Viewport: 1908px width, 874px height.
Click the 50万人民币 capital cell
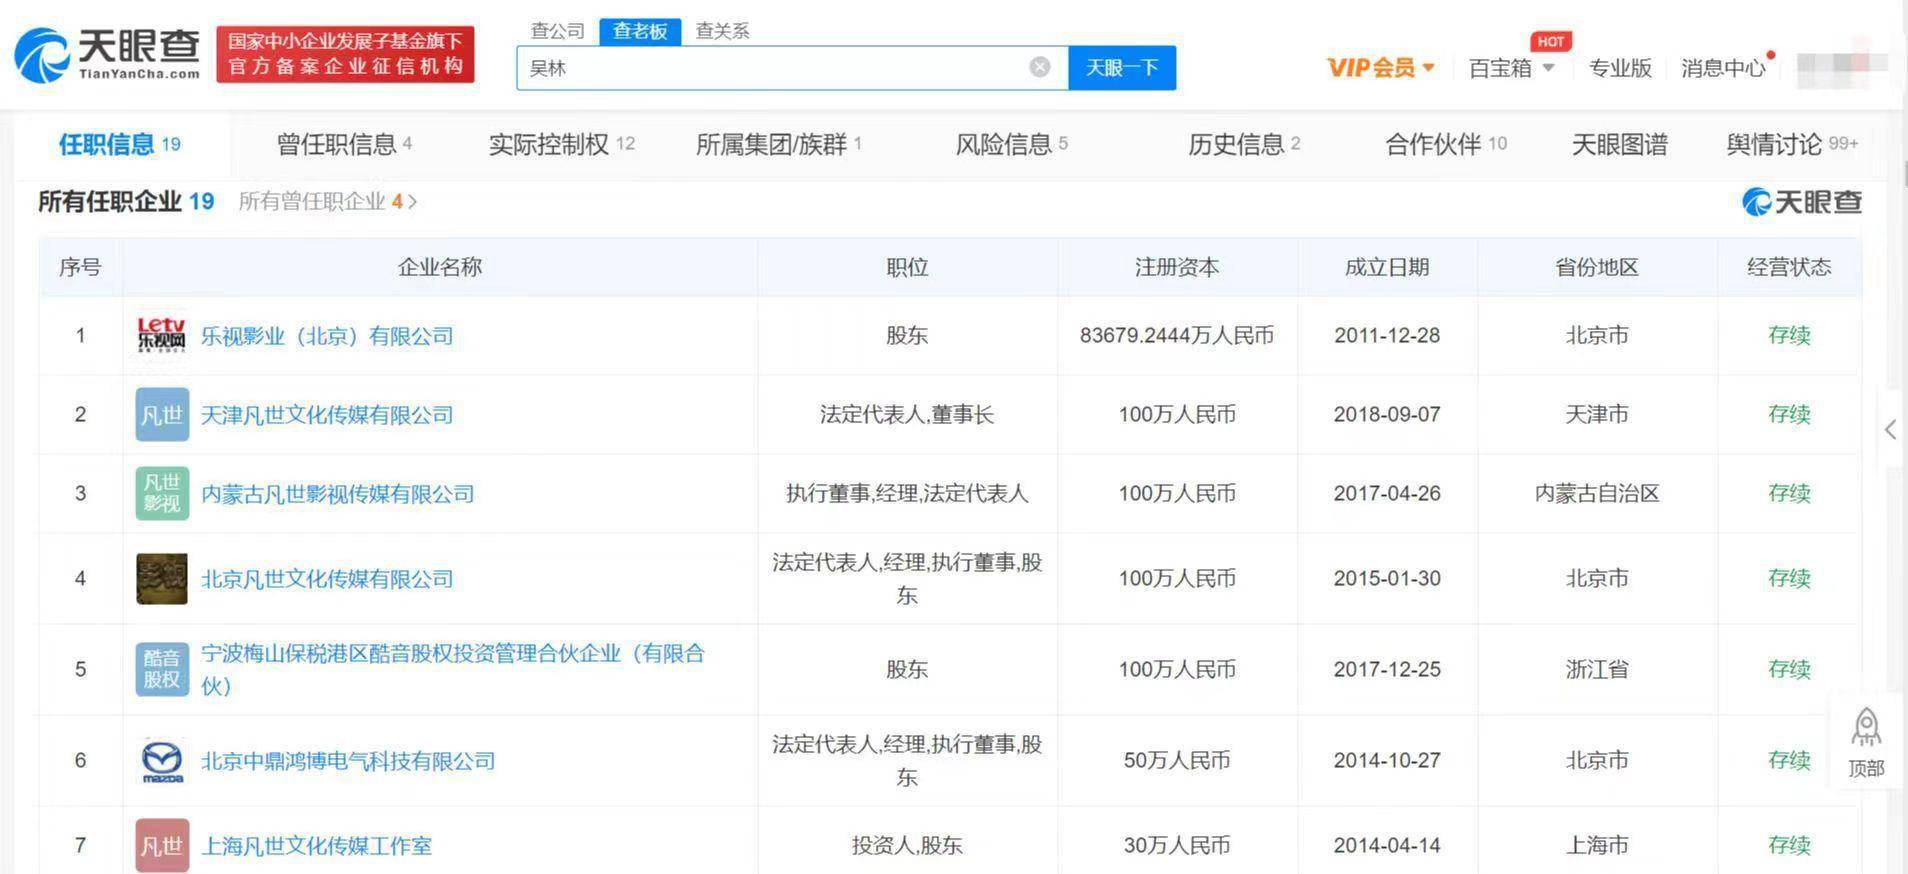tap(1177, 761)
